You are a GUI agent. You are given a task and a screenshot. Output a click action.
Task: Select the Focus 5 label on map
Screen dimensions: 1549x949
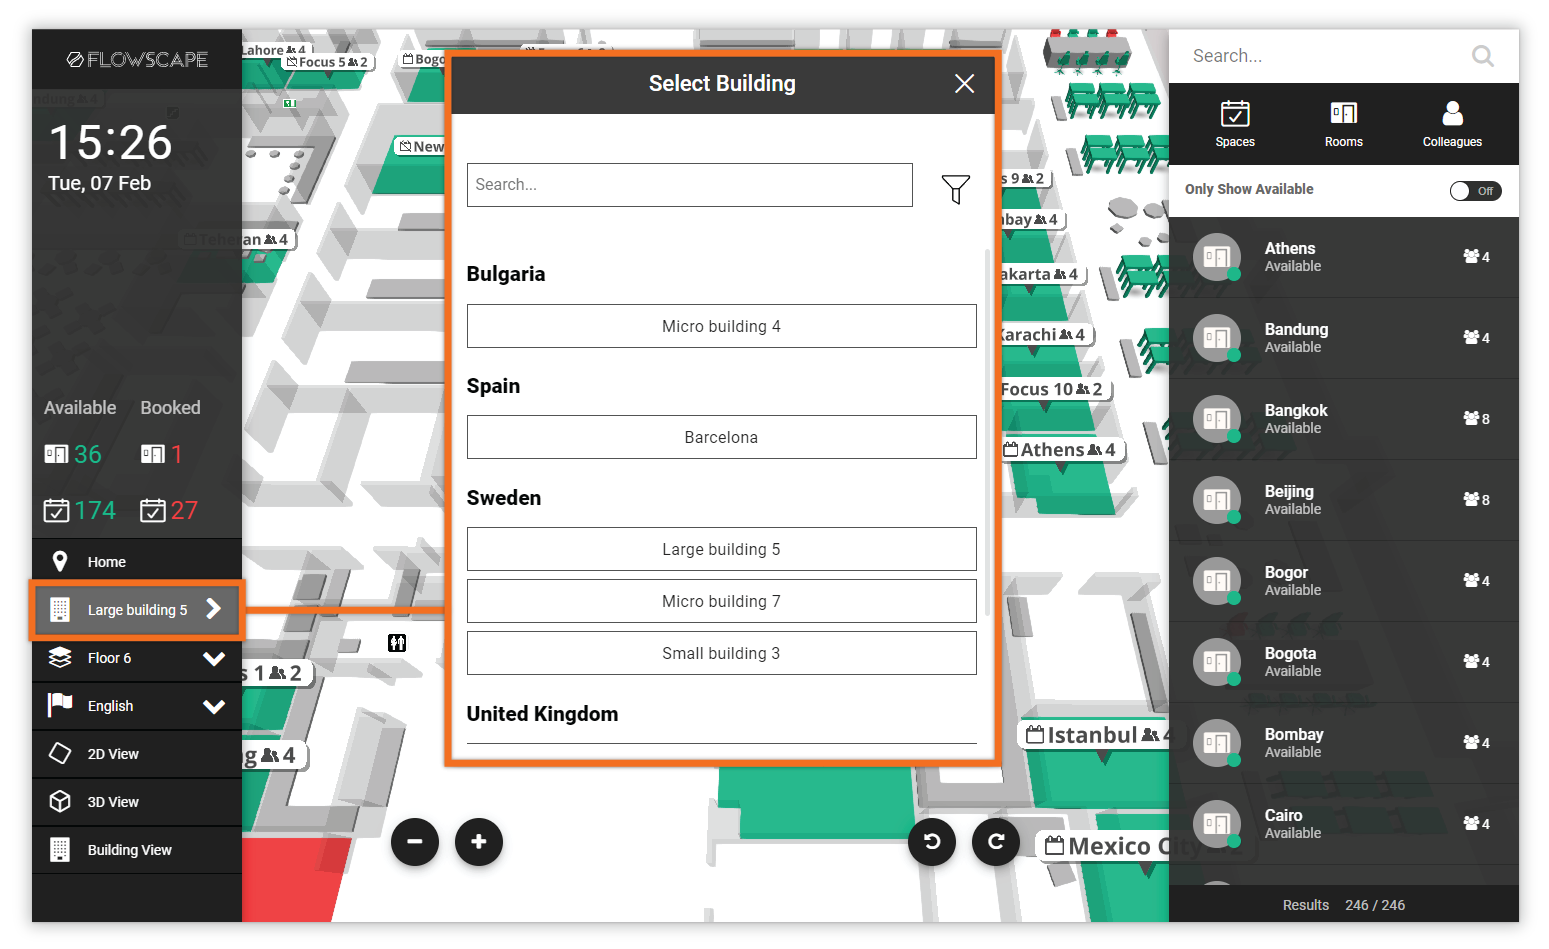[x=329, y=62]
